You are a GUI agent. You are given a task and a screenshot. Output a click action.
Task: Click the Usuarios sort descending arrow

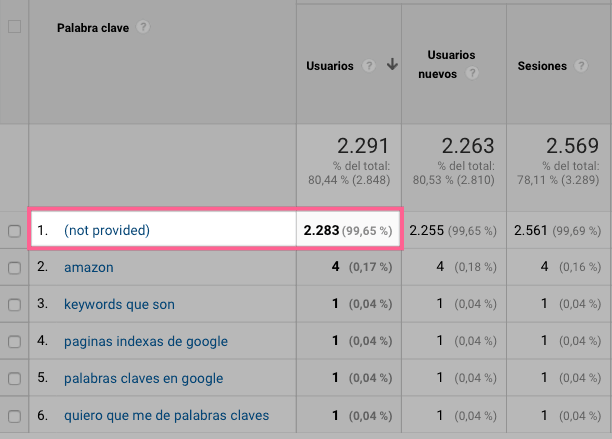392,66
